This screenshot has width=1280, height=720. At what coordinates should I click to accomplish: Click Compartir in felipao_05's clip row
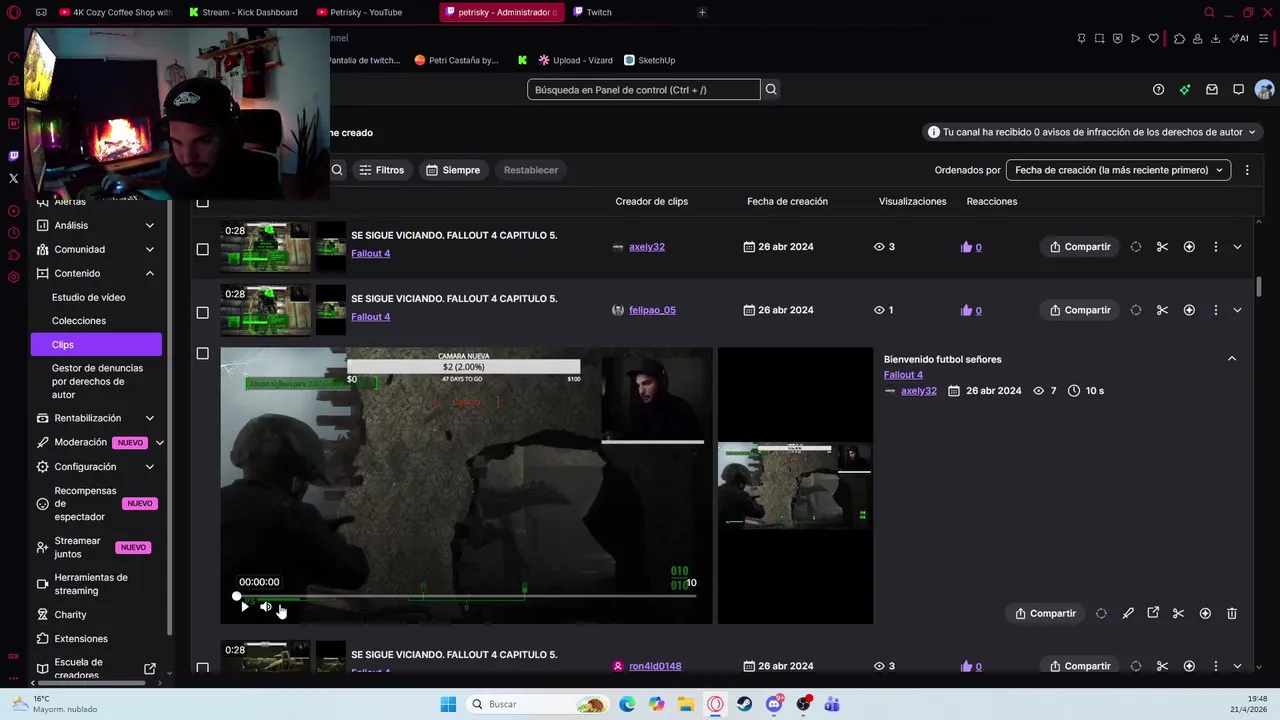coord(1080,310)
